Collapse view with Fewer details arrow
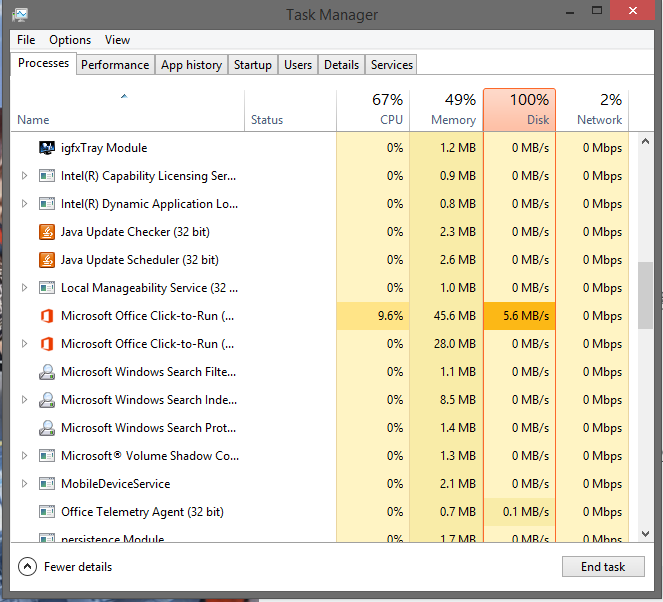The width and height of the screenshot is (663, 602). point(27,567)
